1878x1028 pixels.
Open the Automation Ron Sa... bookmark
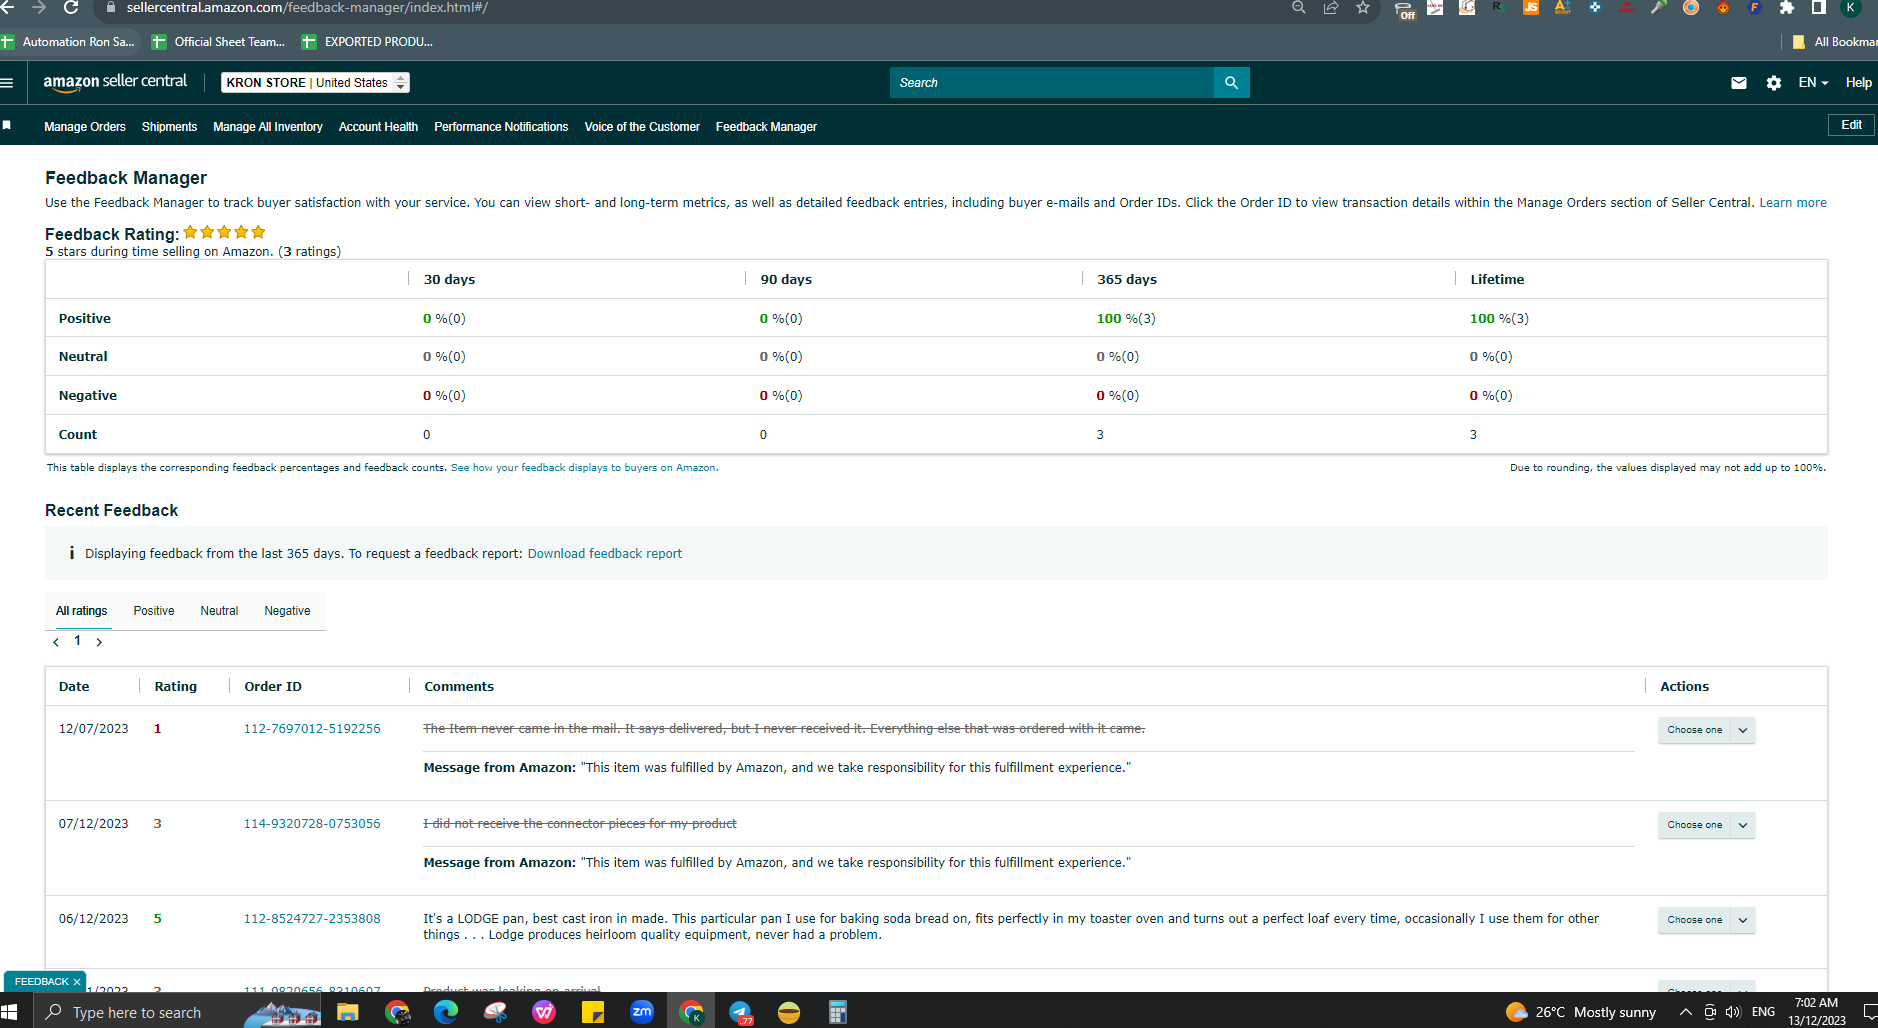point(68,42)
